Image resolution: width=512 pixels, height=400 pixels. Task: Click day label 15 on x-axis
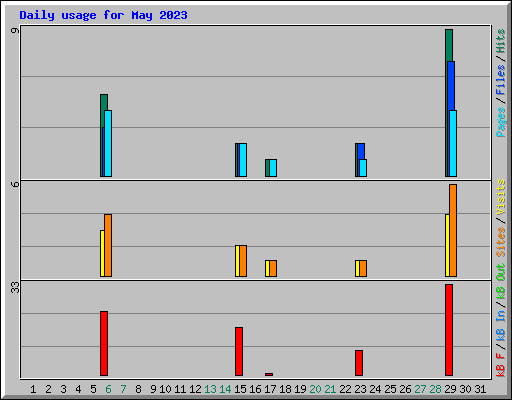click(240, 389)
